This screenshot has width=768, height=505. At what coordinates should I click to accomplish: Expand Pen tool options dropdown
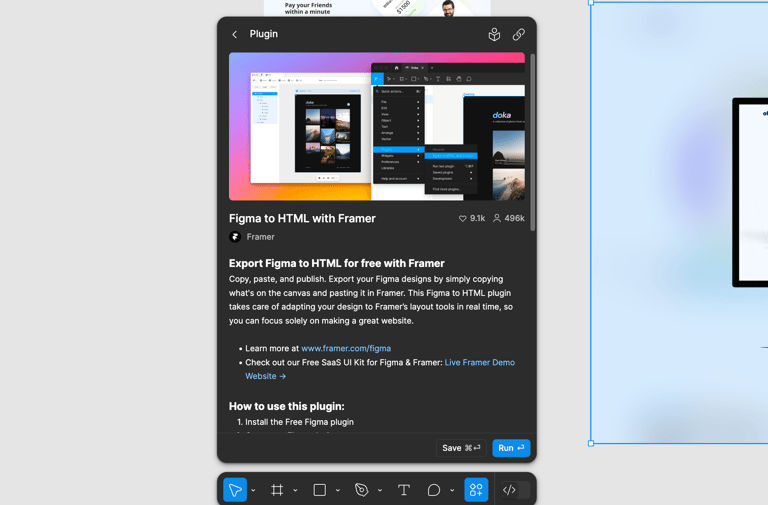coord(380,490)
